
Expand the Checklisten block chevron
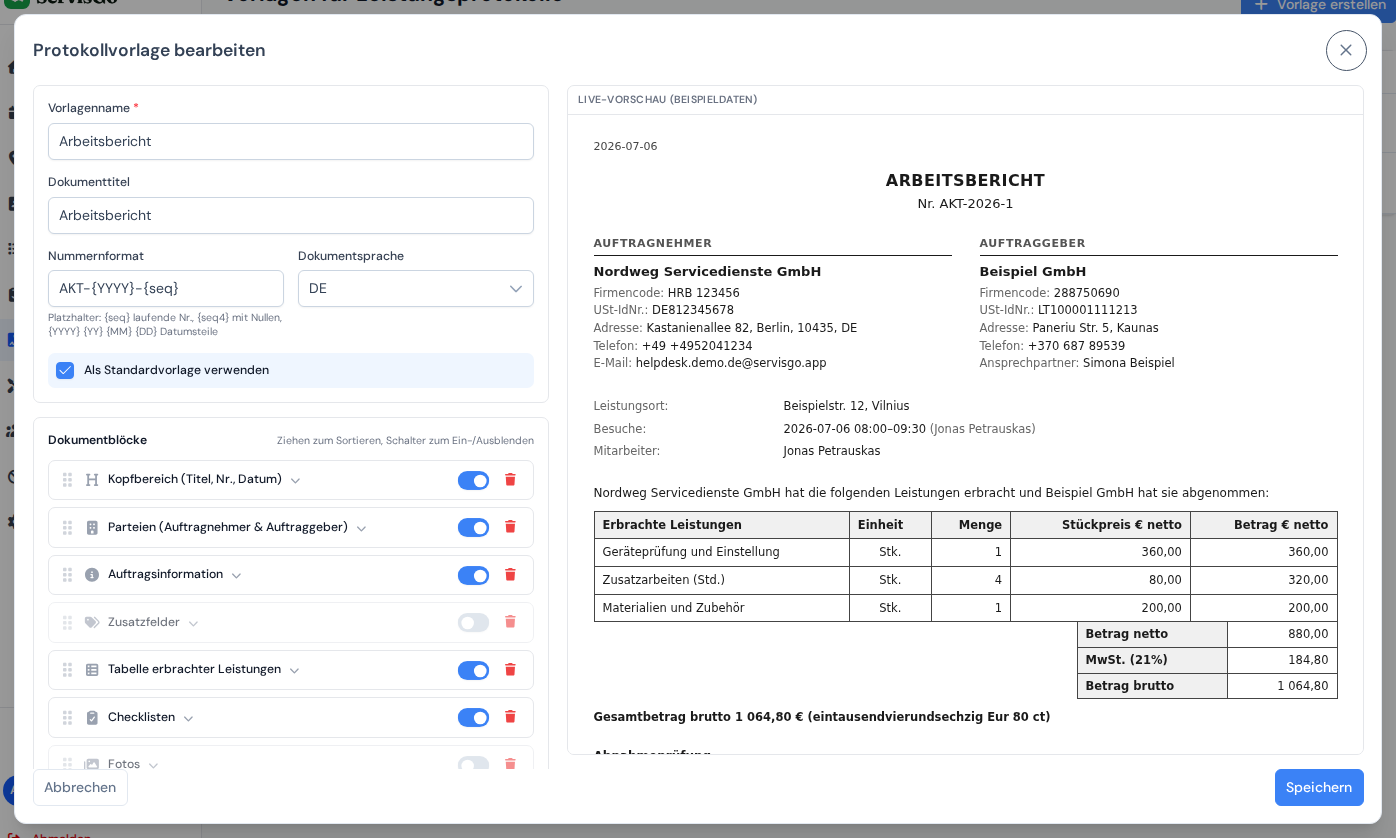click(188, 718)
